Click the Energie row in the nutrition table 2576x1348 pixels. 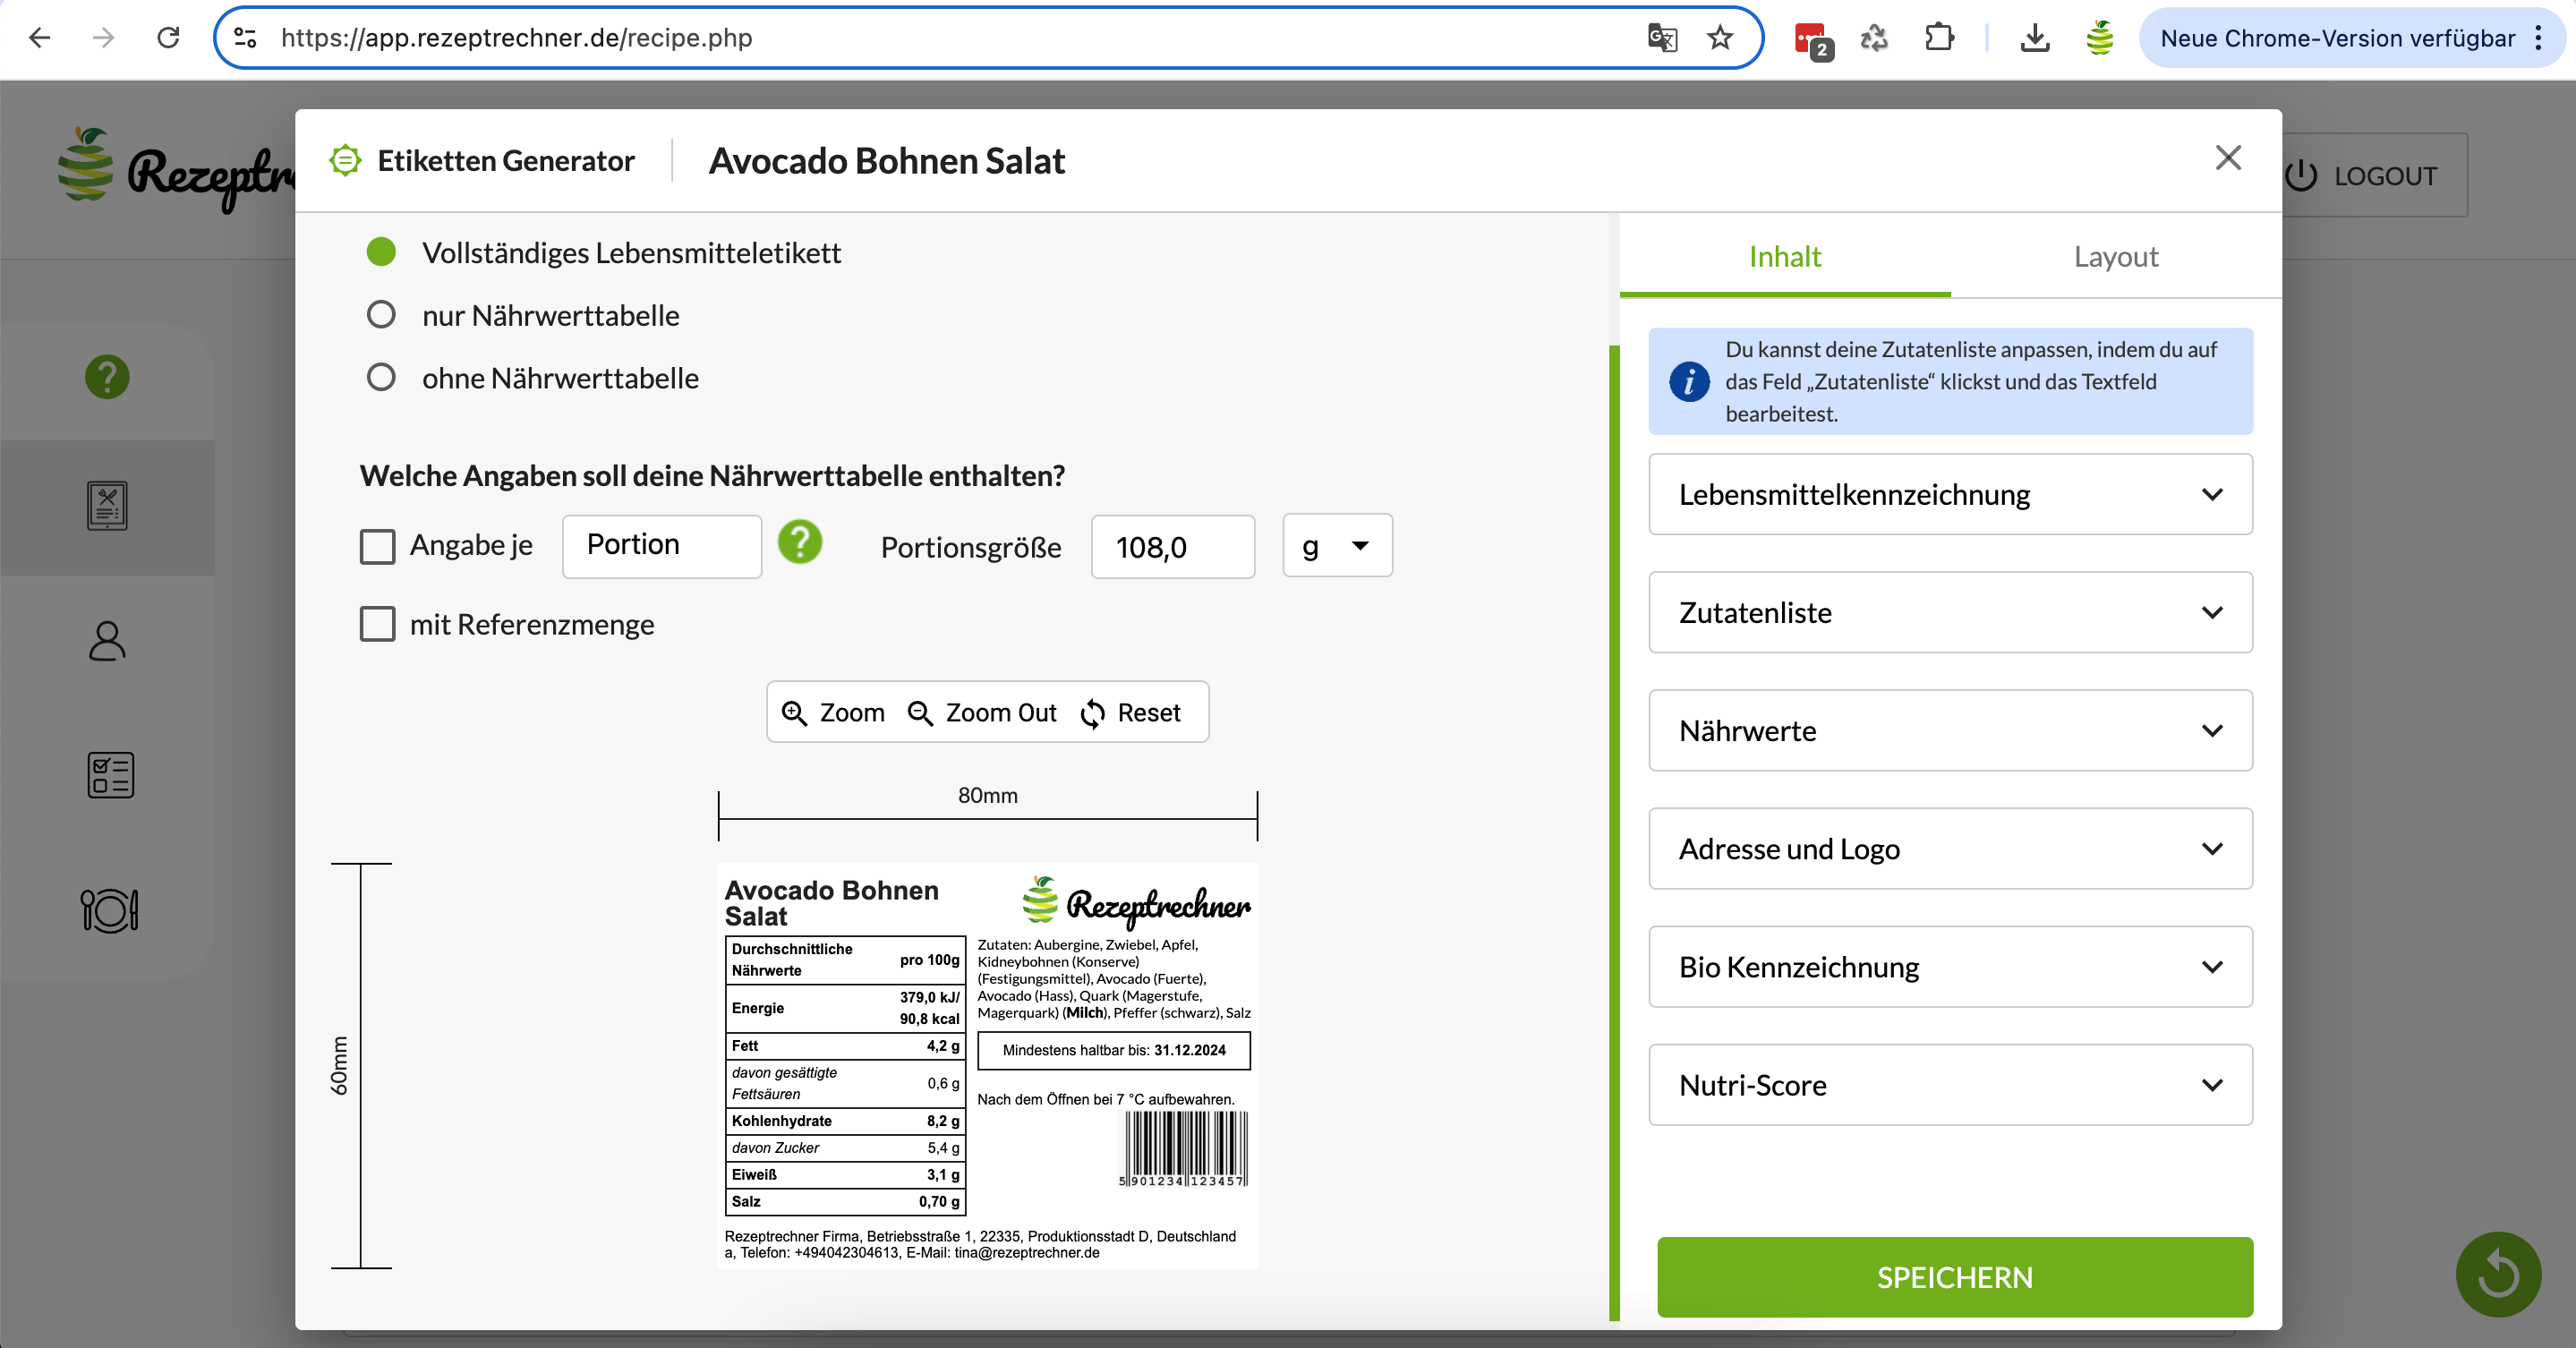click(x=845, y=1008)
